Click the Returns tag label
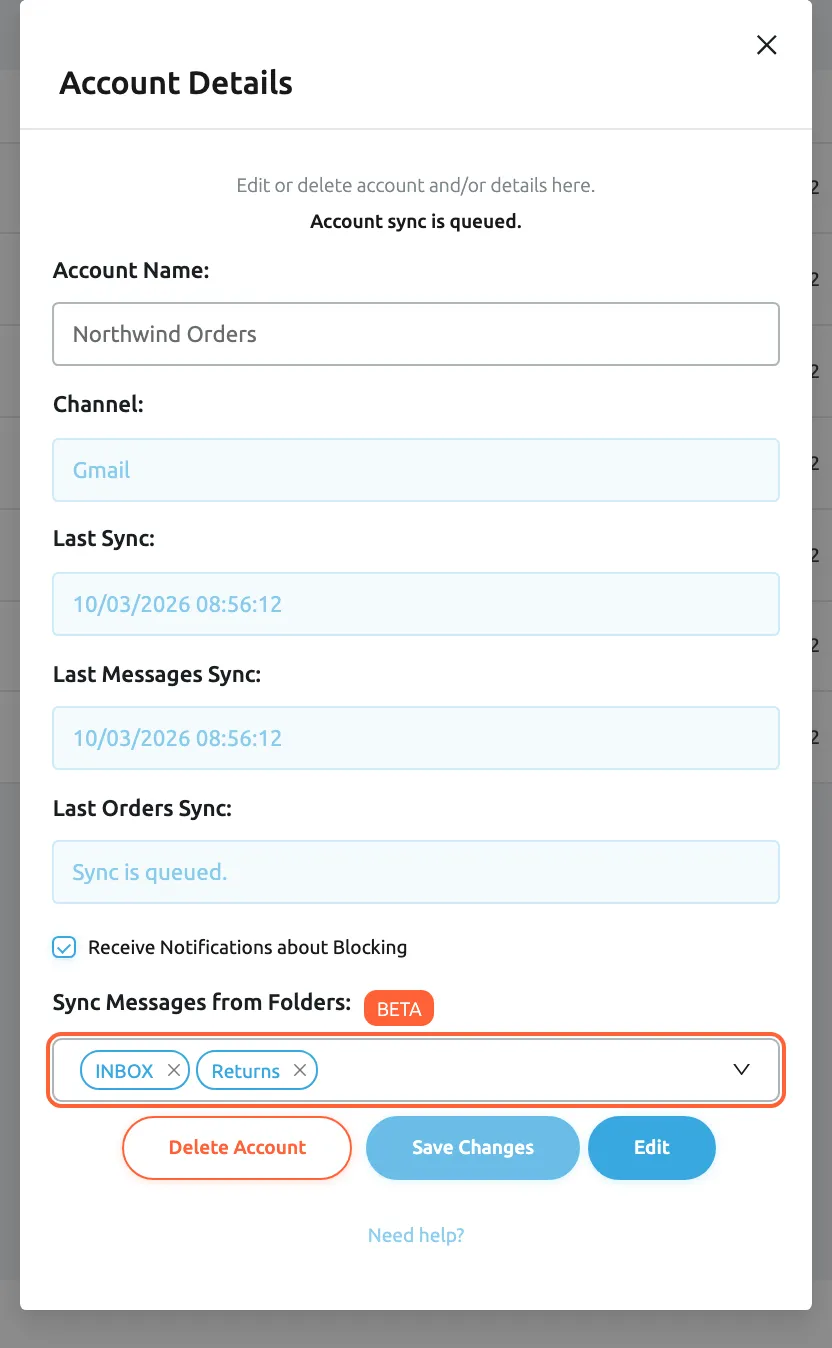The image size is (832, 1348). (246, 1071)
